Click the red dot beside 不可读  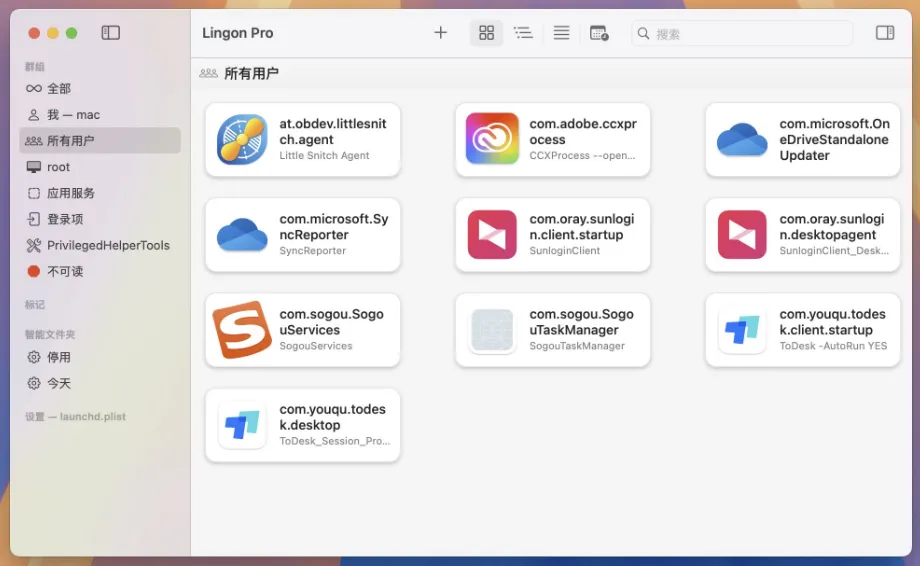click(33, 272)
